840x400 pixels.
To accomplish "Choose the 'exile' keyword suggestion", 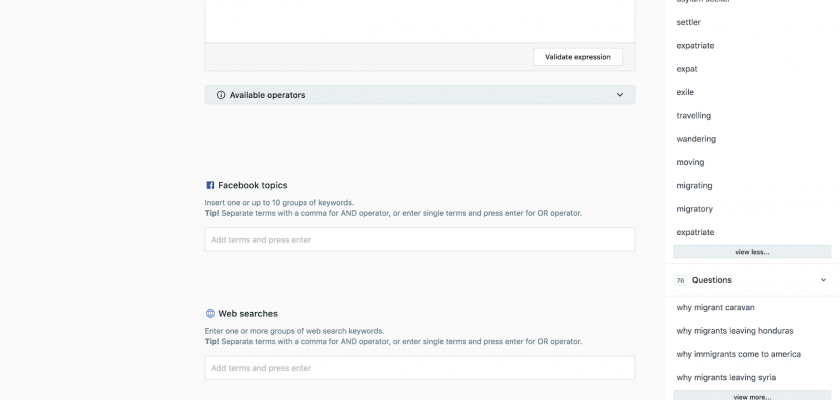I will (x=685, y=92).
